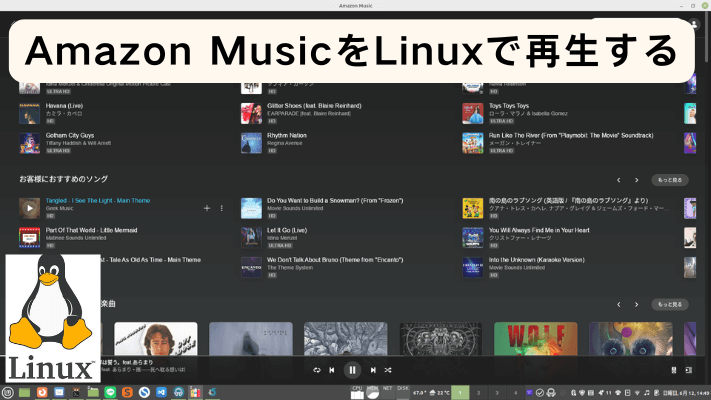Click artist name Geek Music
711x400 pixels.
pyautogui.click(x=59, y=208)
